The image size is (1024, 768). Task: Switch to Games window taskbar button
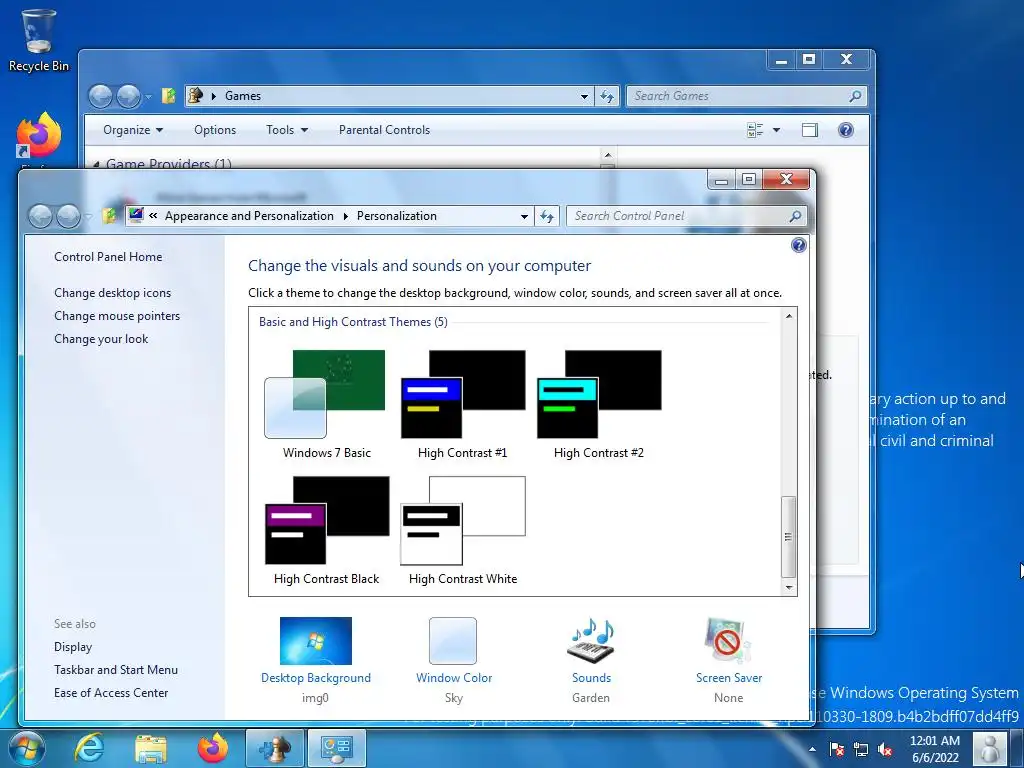pos(275,748)
